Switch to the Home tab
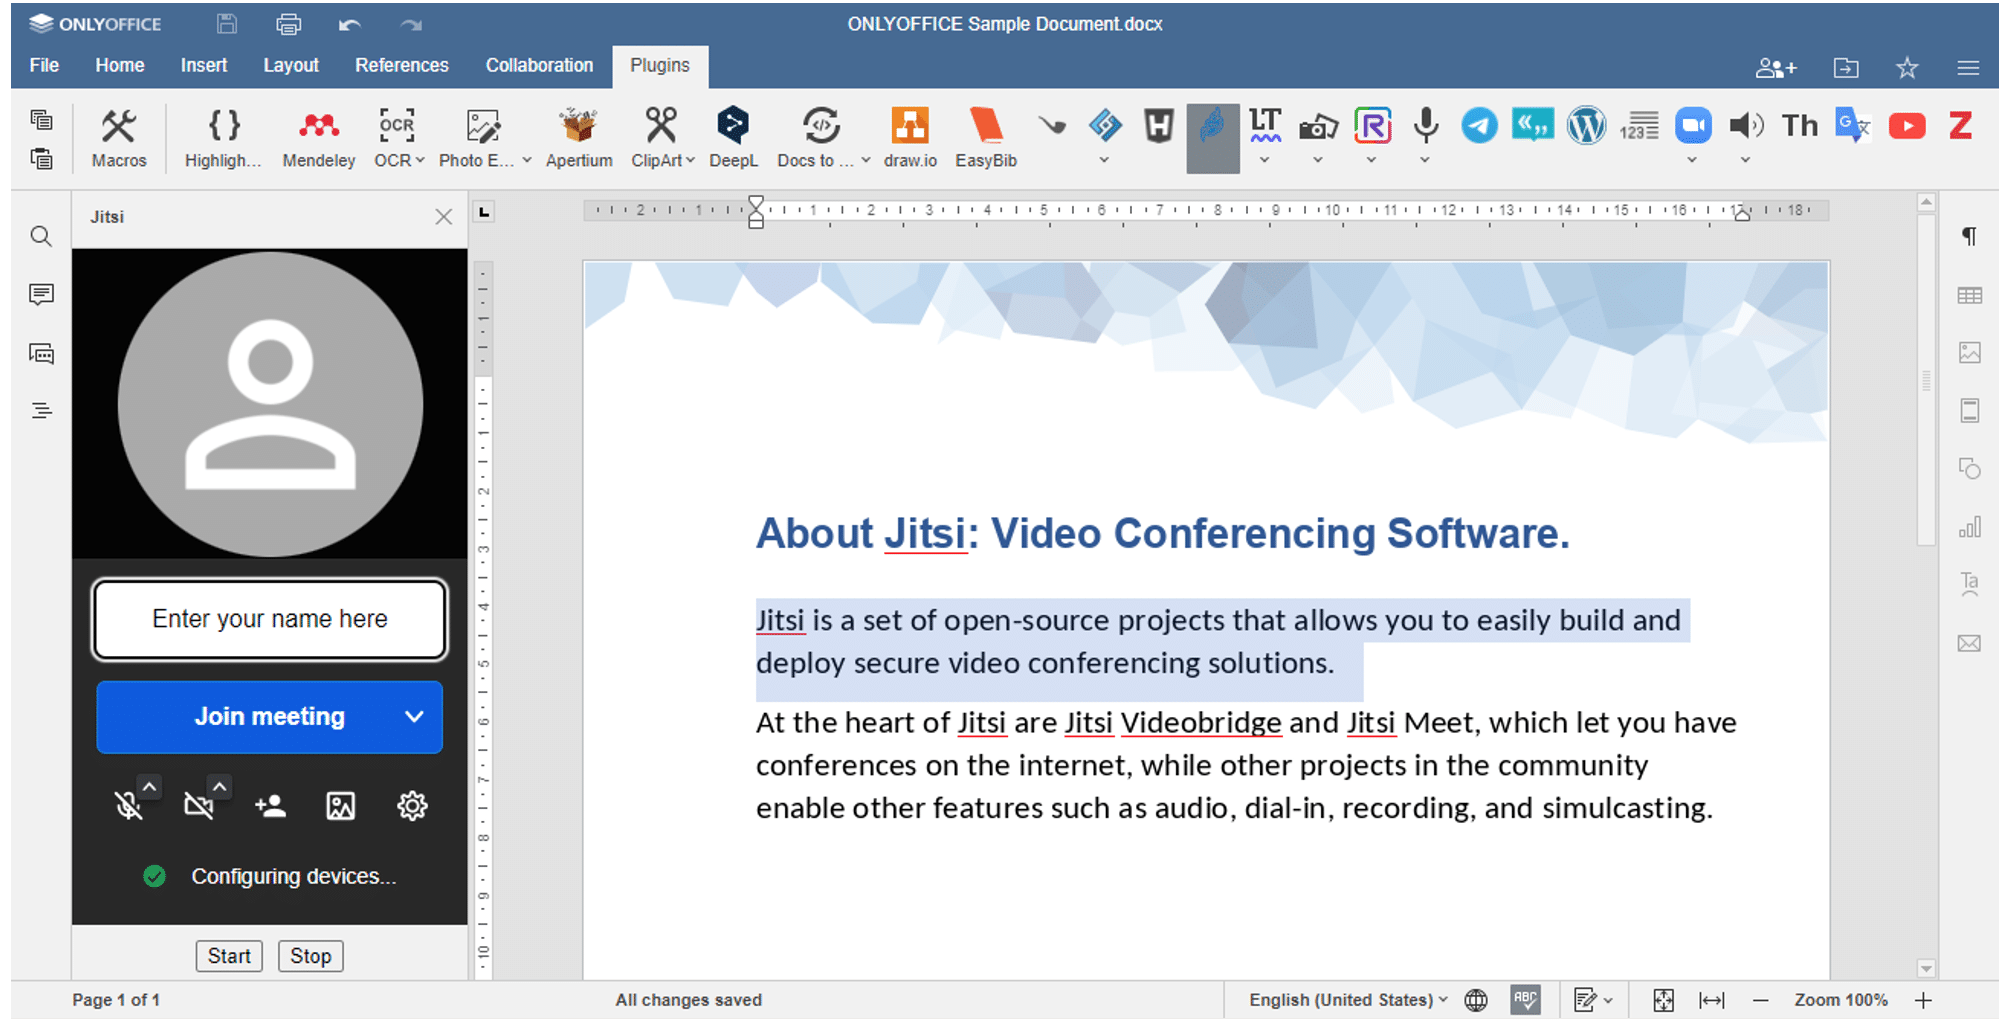2004x1020 pixels. (120, 65)
